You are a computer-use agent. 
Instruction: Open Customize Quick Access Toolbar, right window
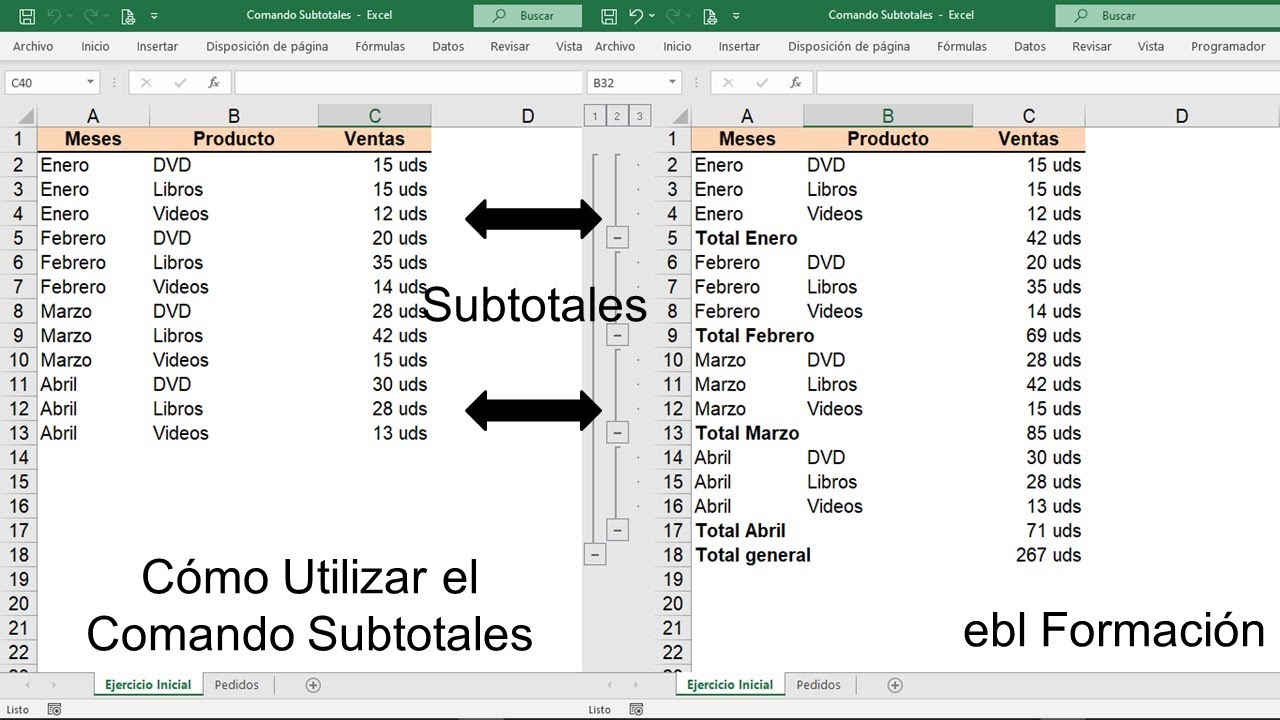tap(735, 16)
